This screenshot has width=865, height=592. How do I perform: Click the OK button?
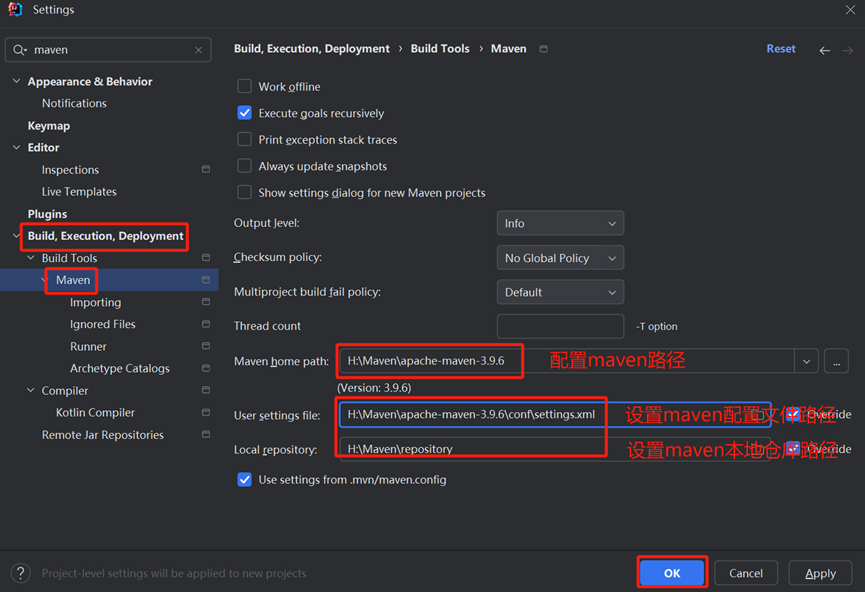pyautogui.click(x=672, y=573)
